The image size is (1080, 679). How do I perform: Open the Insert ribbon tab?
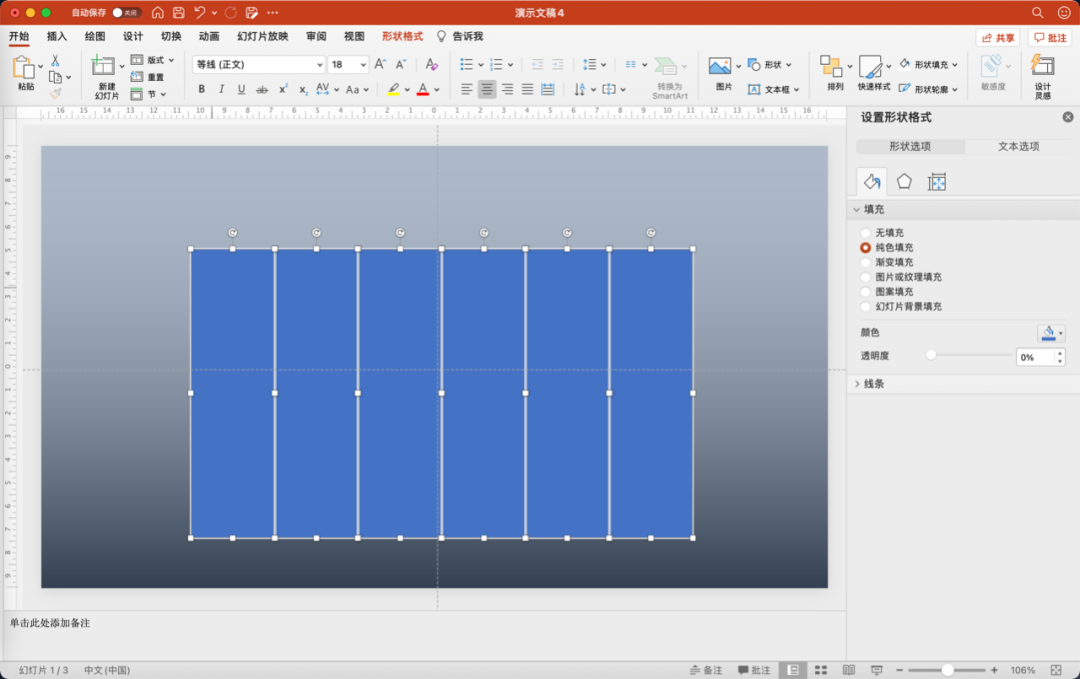pyautogui.click(x=56, y=36)
